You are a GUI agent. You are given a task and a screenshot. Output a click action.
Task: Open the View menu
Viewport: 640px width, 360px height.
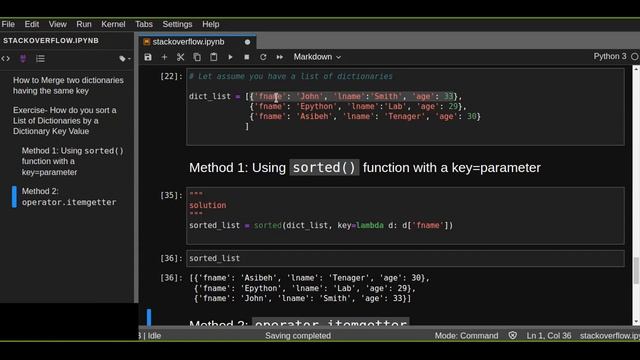(58, 24)
